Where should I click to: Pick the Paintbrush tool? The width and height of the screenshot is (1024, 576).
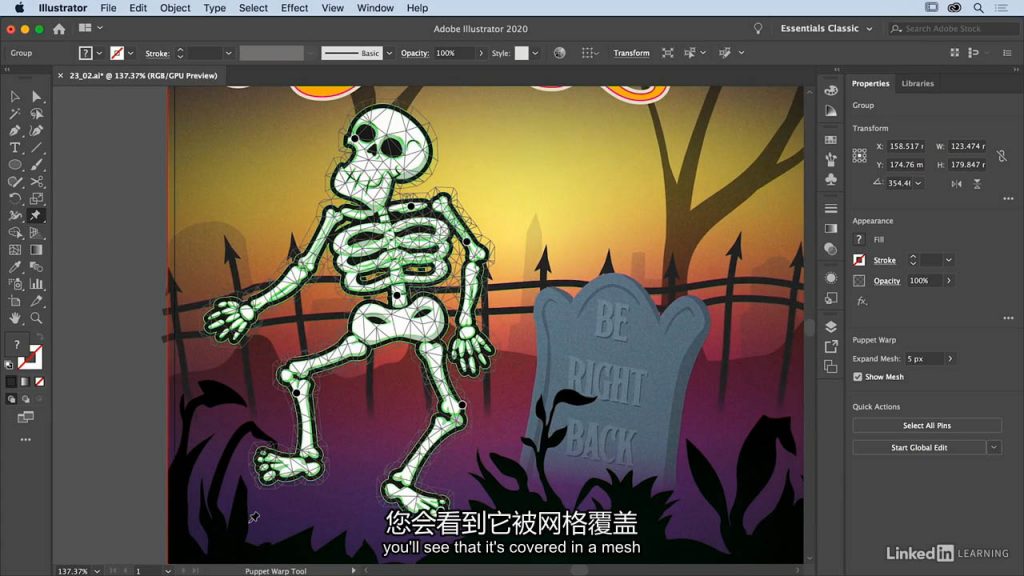[37, 165]
